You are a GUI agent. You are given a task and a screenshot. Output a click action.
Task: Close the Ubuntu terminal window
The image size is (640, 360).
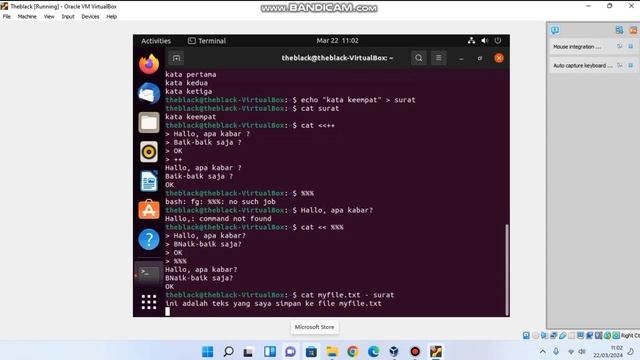(x=499, y=58)
